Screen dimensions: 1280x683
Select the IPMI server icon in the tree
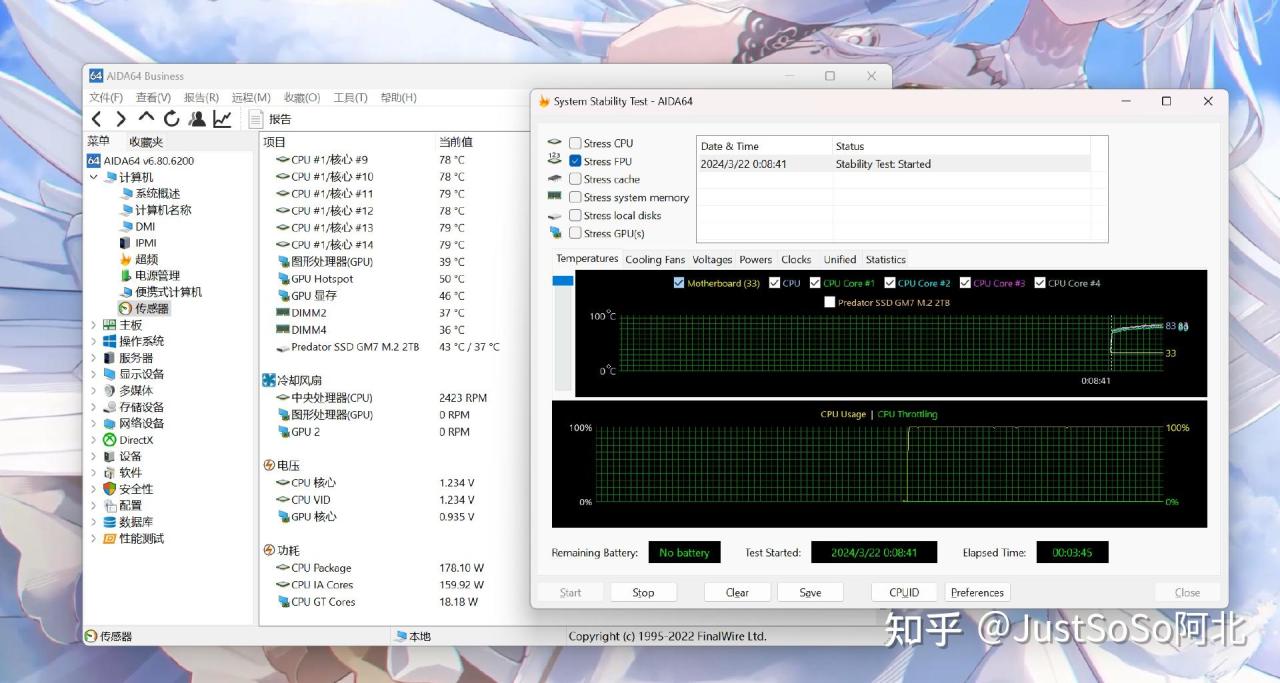click(127, 243)
